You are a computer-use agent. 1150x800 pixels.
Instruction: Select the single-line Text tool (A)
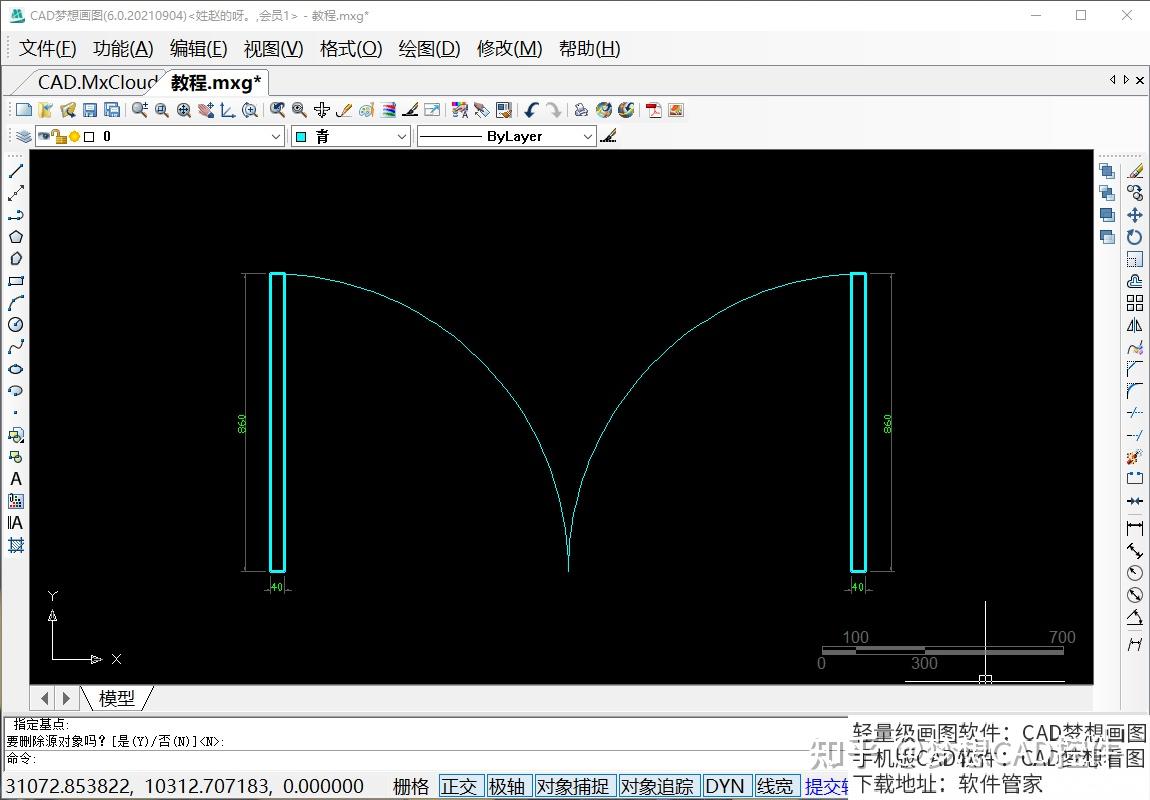[x=15, y=479]
